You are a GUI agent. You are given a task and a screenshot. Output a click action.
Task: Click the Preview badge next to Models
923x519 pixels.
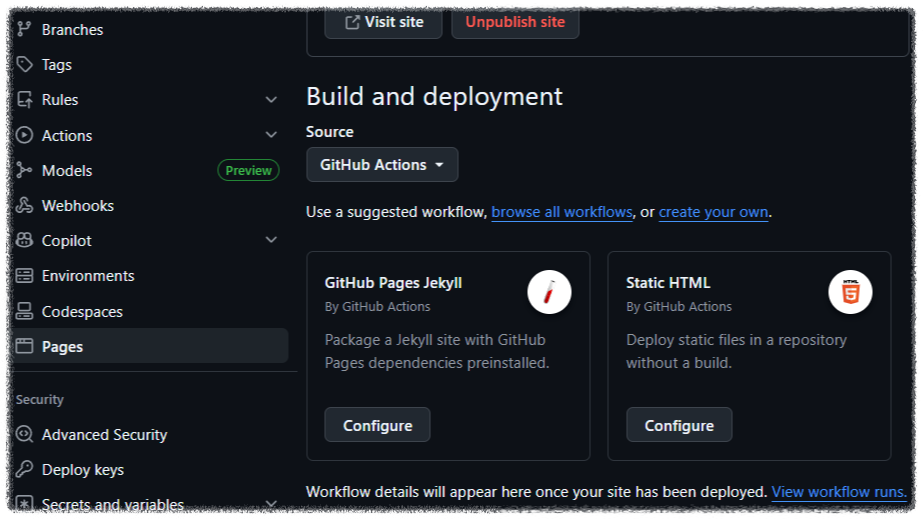248,170
